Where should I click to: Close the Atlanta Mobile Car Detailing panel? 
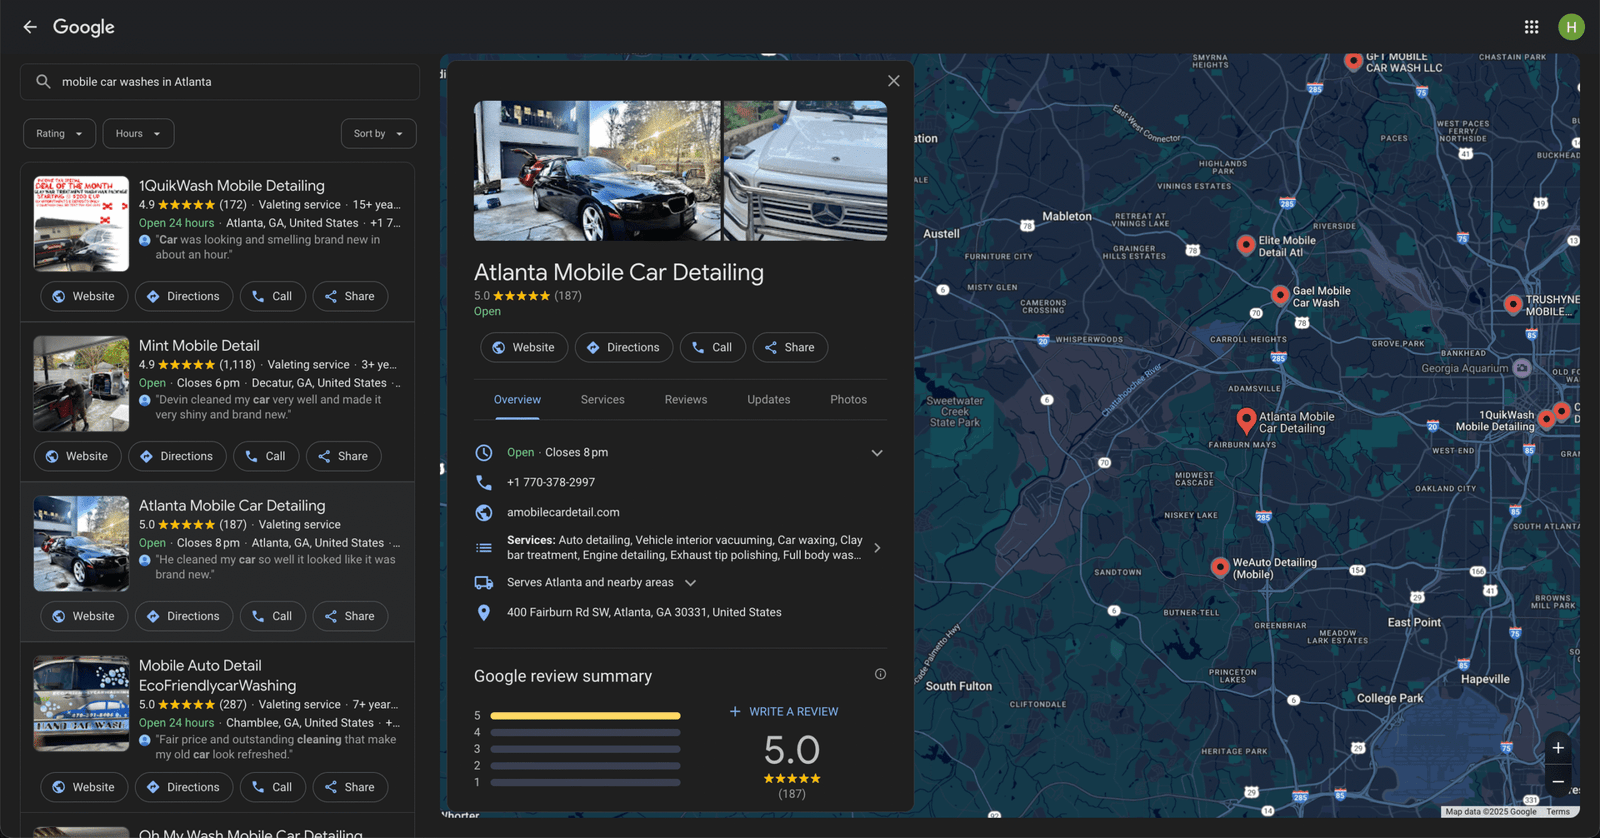click(x=894, y=81)
